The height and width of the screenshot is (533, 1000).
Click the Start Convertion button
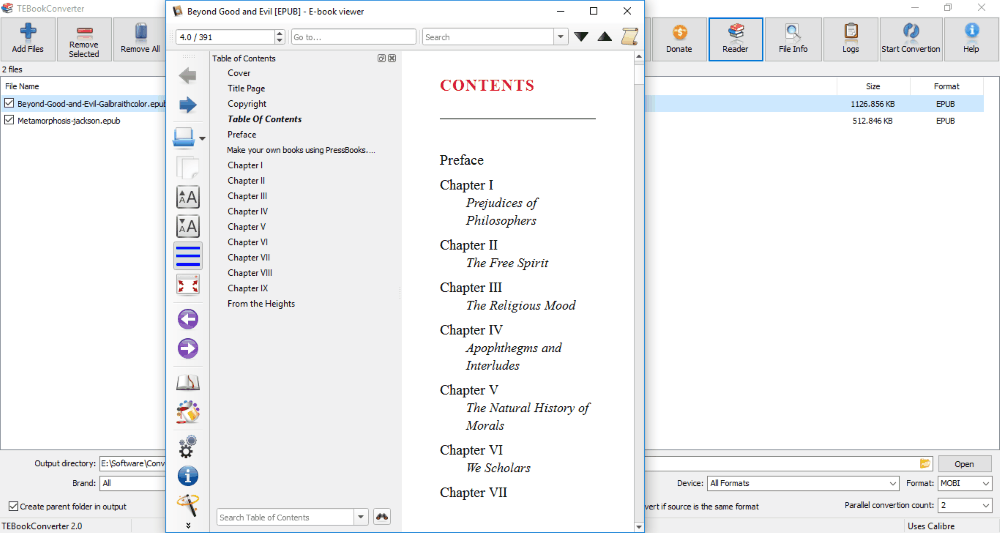tap(910, 40)
